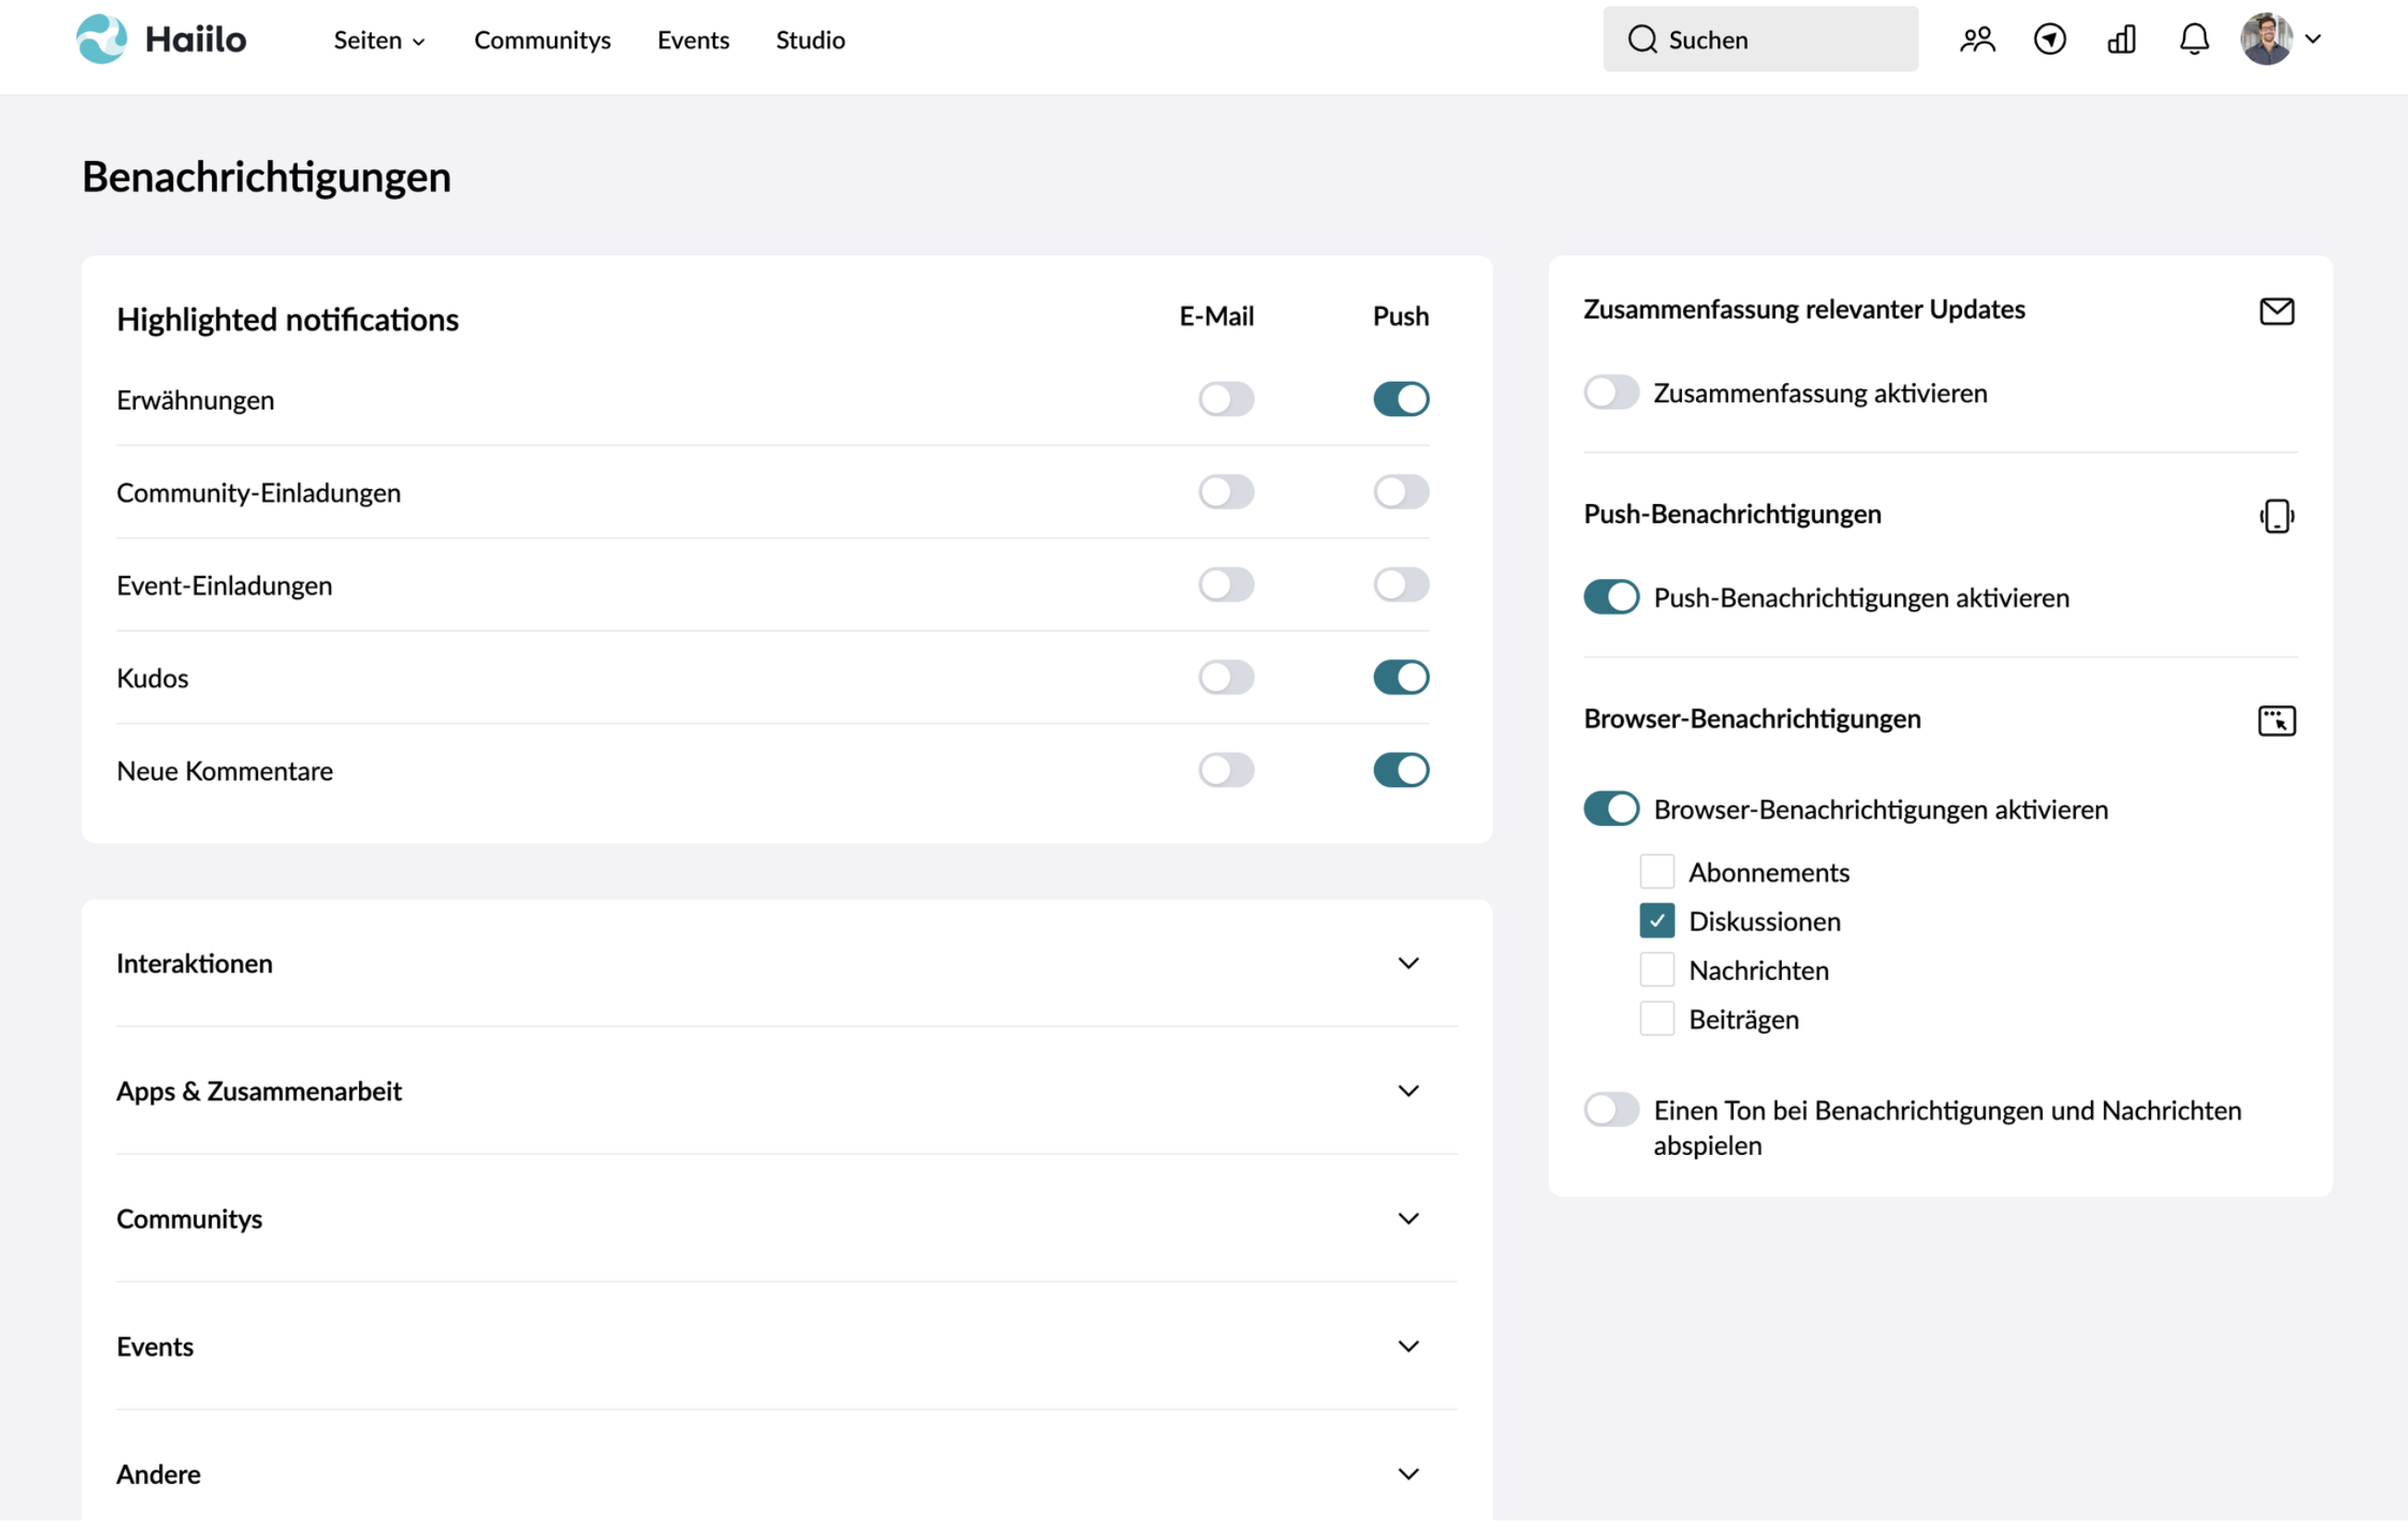Open Studio in navigation
The width and height of the screenshot is (2408, 1522).
810,40
